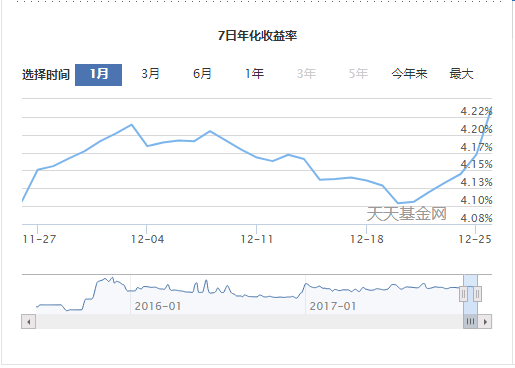Click the right scroll arrow of navigator
Image resolution: width=515 pixels, height=368 pixels.
tap(485, 322)
